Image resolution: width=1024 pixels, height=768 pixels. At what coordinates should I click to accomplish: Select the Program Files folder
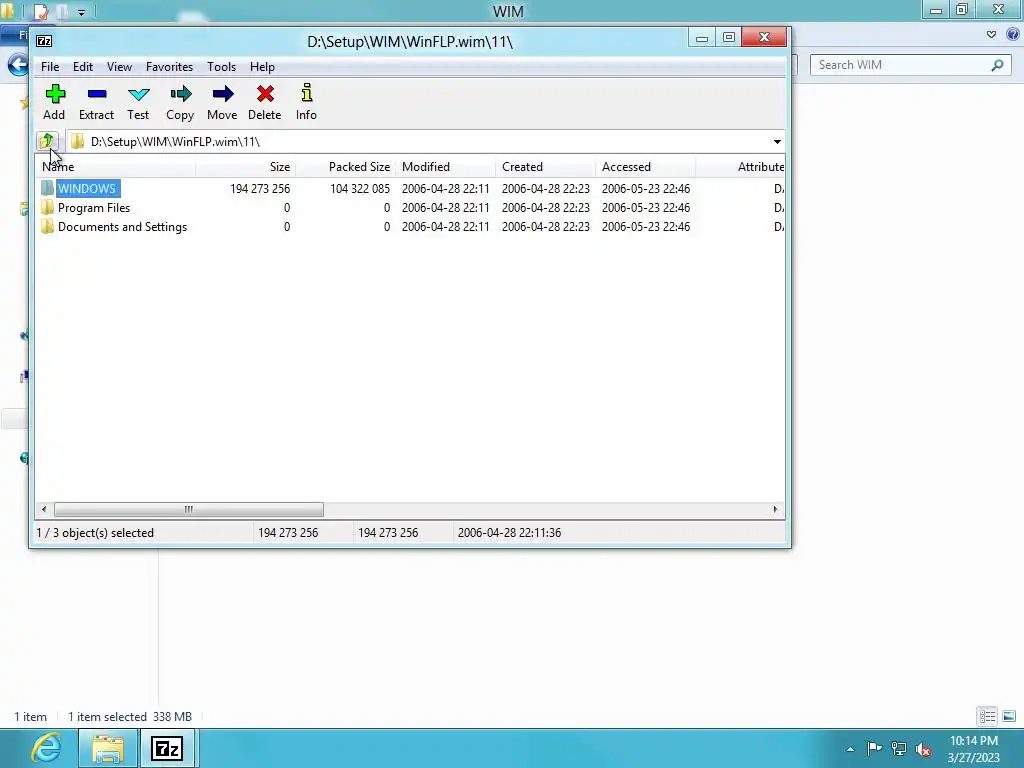click(x=93, y=208)
